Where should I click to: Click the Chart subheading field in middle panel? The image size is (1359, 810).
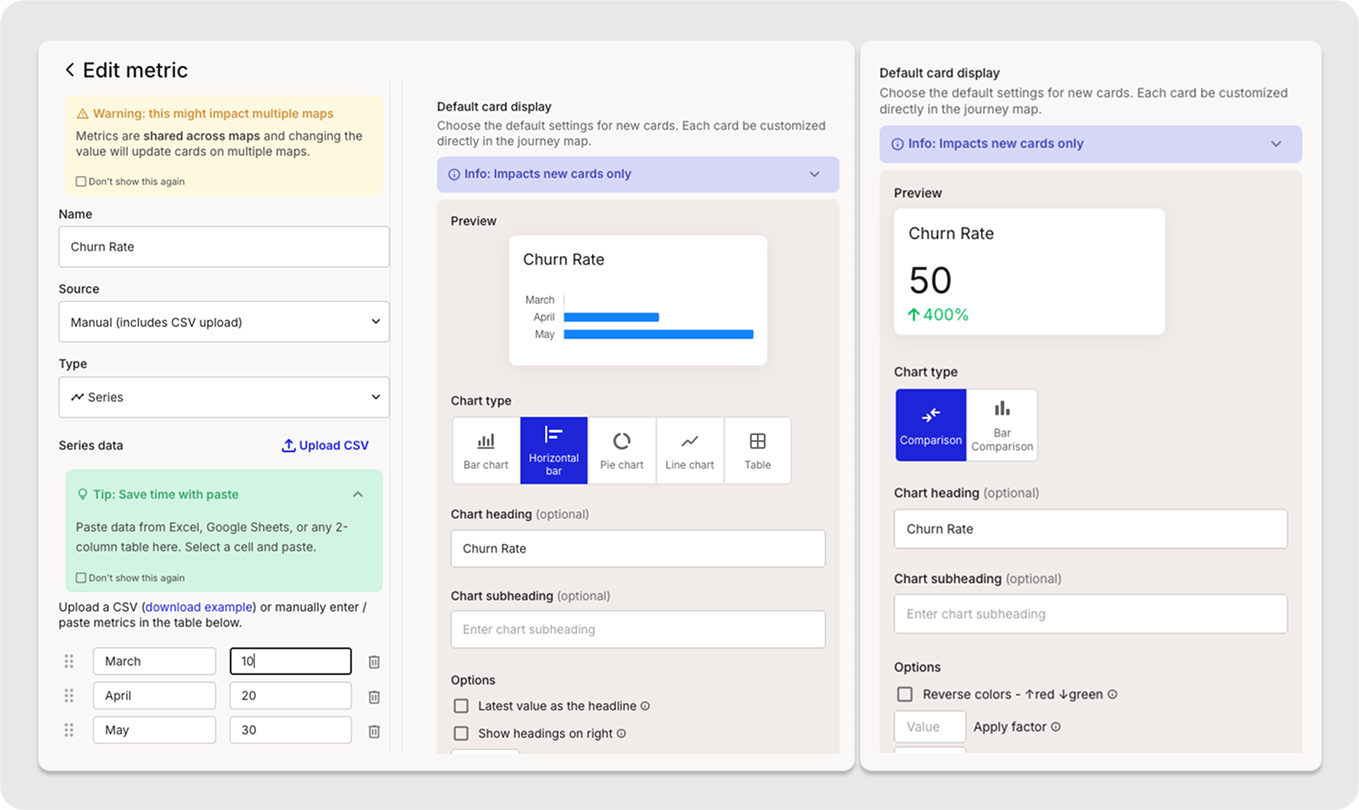point(638,629)
